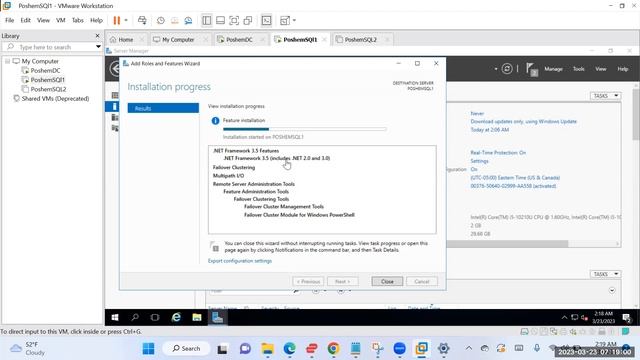Screen dimensions: 640x360
Task: Open Microsoft Edge on host taskbar
Action: 289,349
